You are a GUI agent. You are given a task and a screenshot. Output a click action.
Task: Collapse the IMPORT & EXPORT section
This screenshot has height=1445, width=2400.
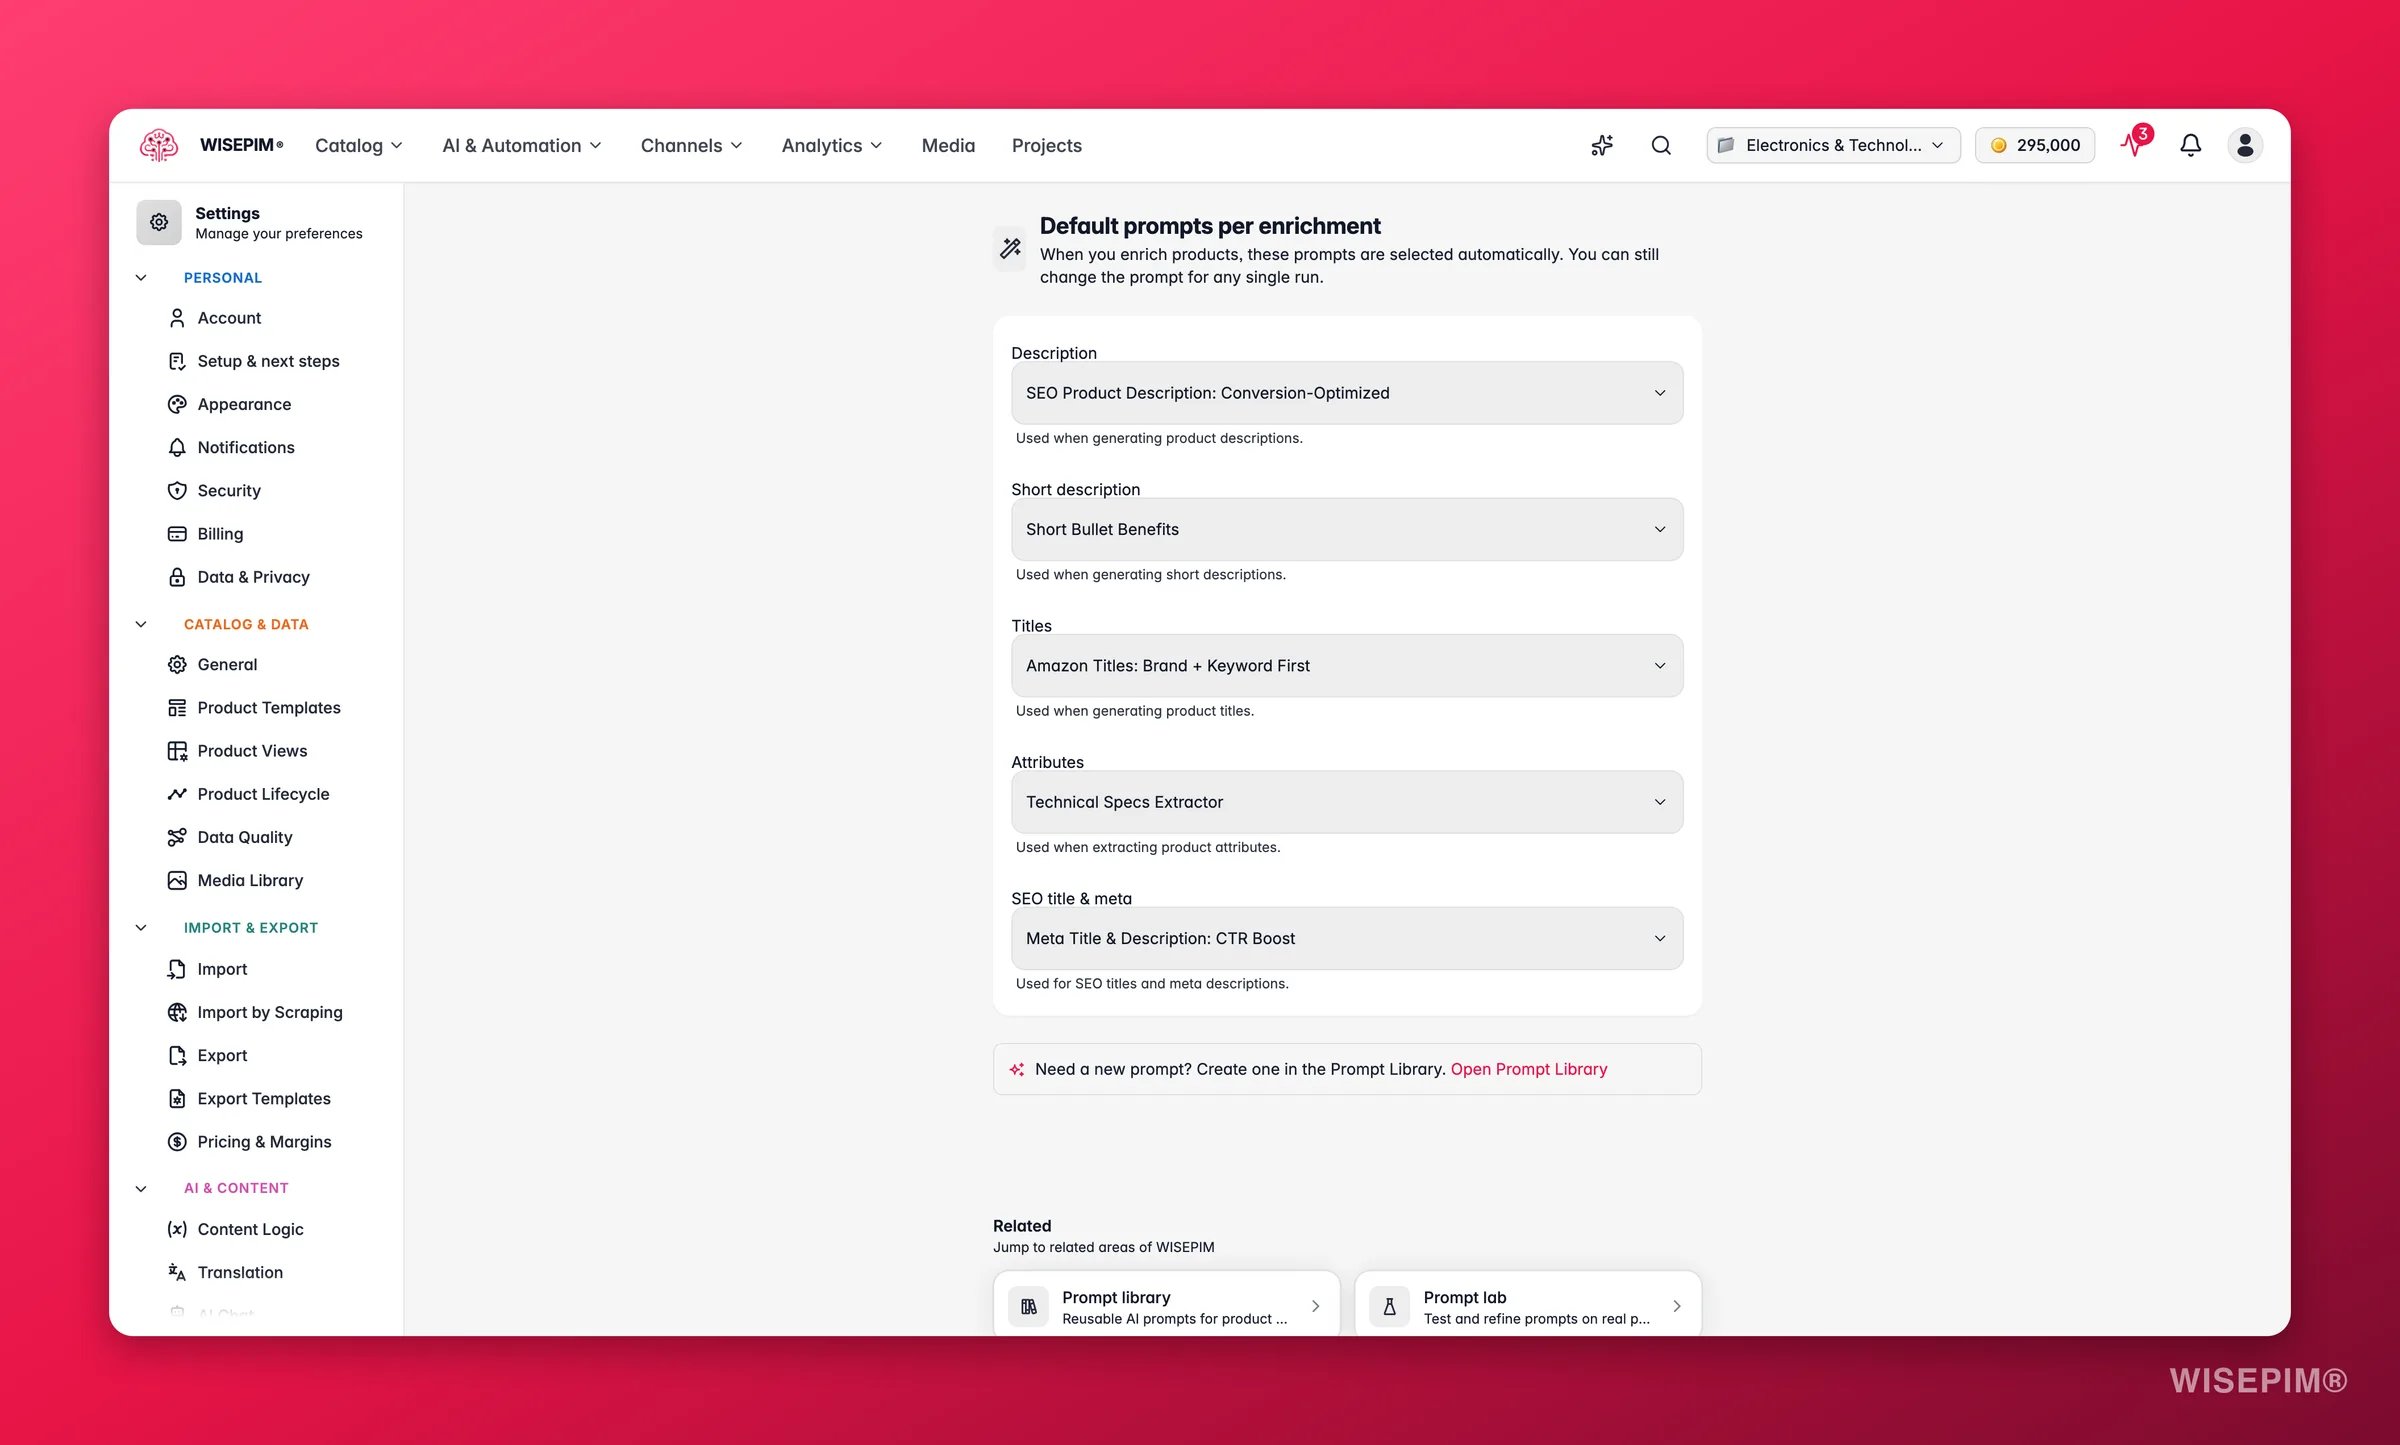pos(141,928)
